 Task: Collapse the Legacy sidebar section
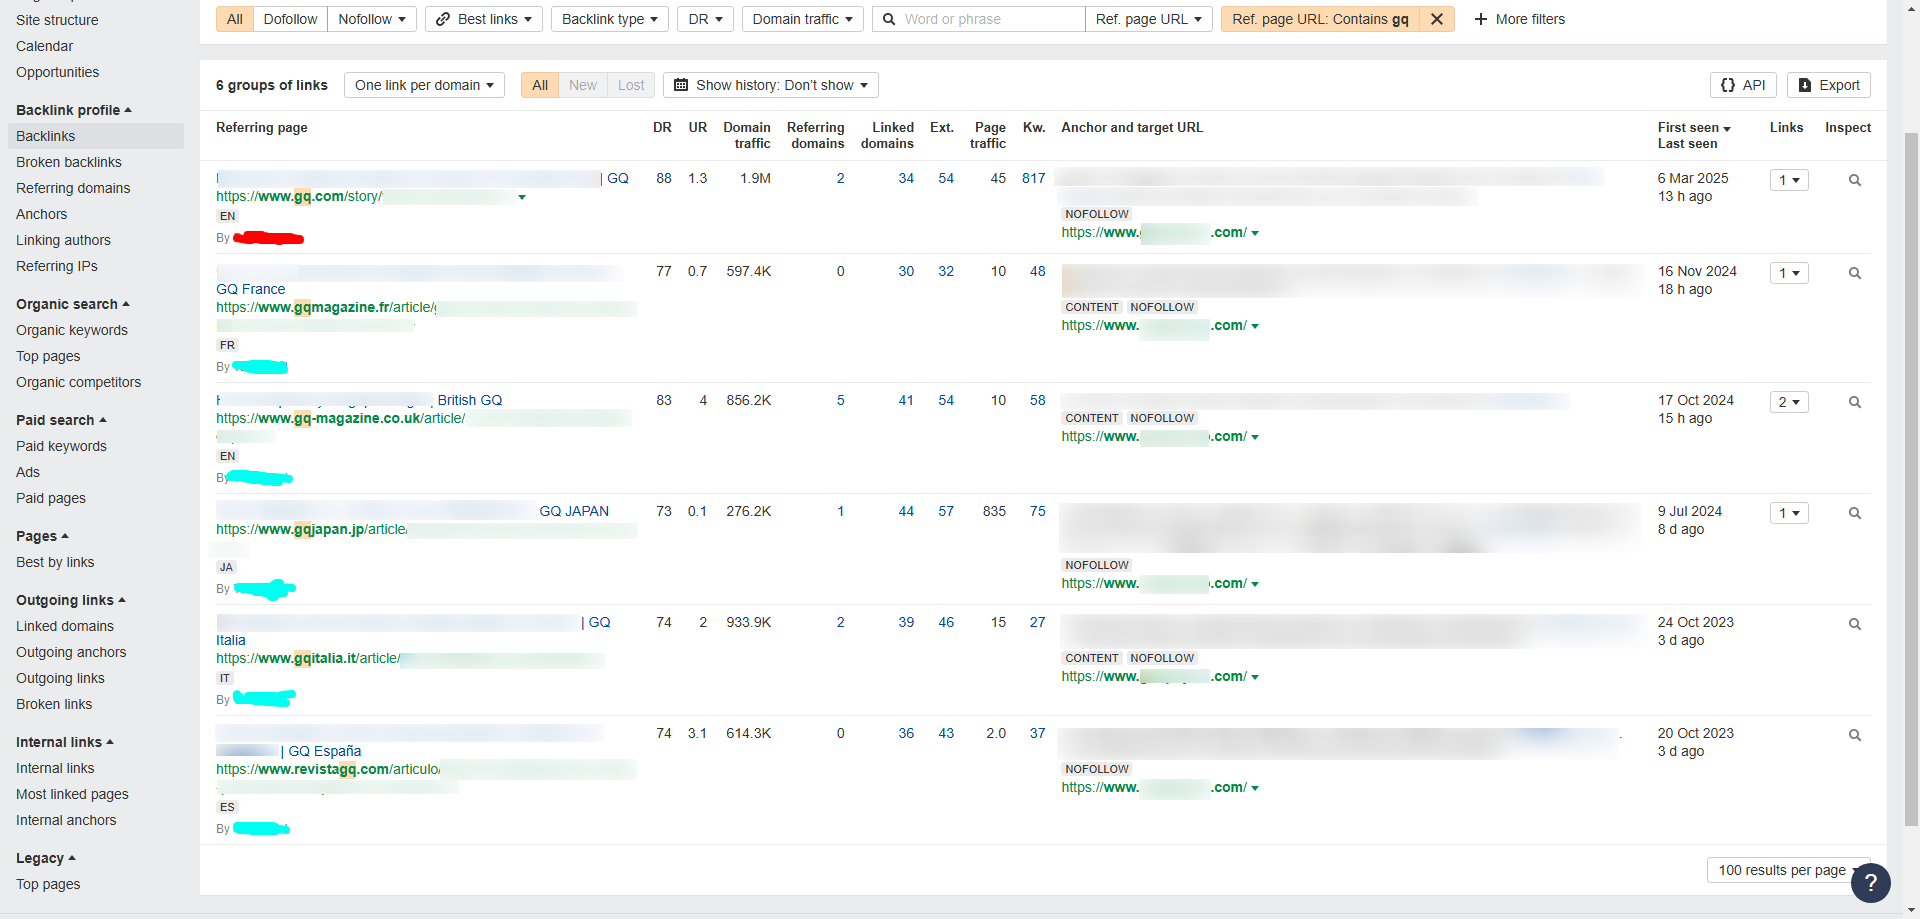(x=46, y=858)
